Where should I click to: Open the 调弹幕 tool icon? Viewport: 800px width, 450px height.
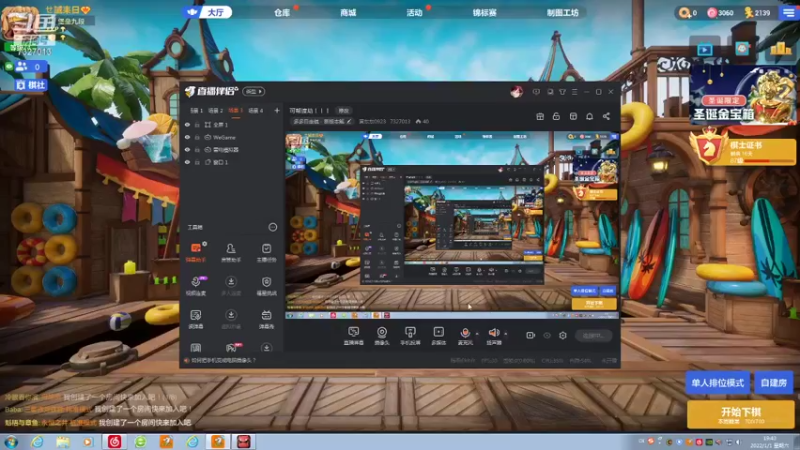click(x=196, y=319)
